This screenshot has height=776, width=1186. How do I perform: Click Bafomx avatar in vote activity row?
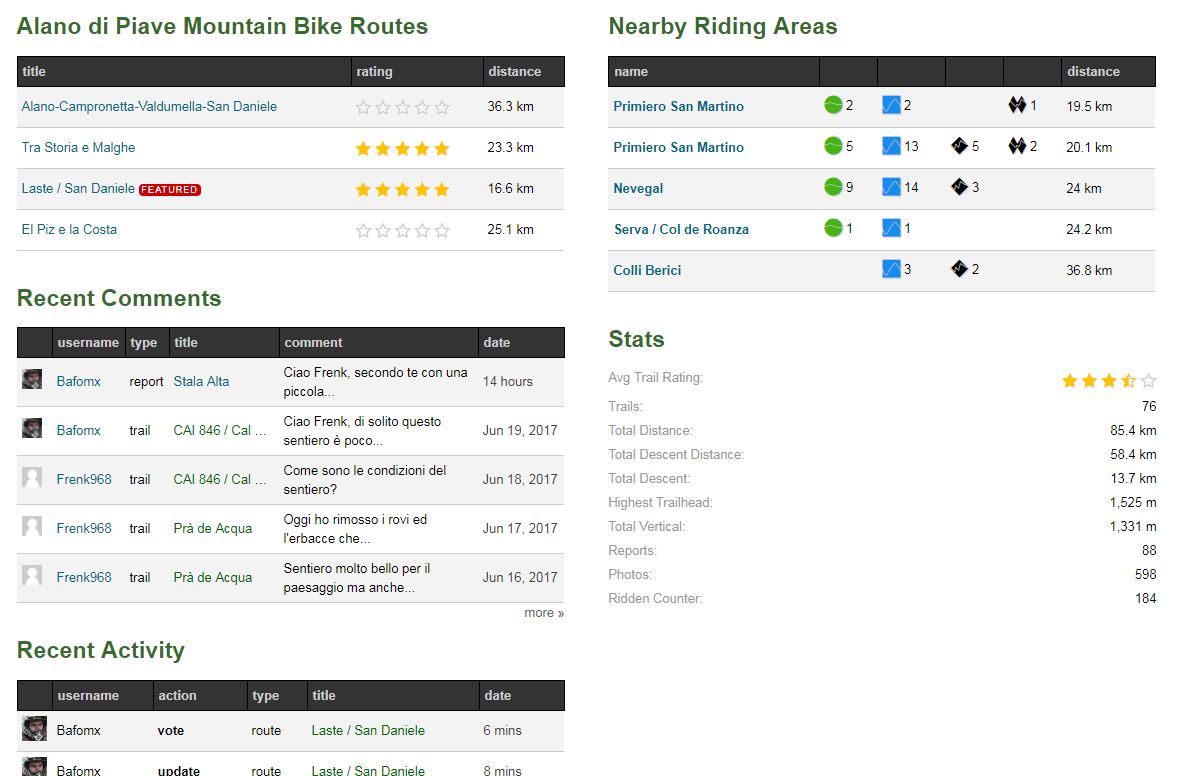point(34,728)
